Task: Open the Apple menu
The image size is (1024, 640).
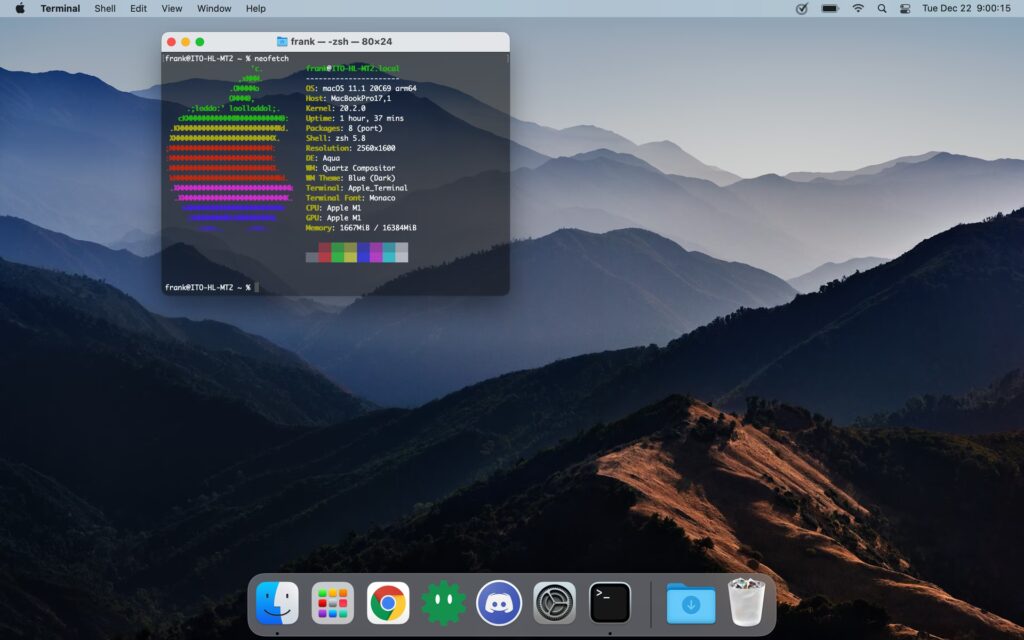Action: coord(20,8)
